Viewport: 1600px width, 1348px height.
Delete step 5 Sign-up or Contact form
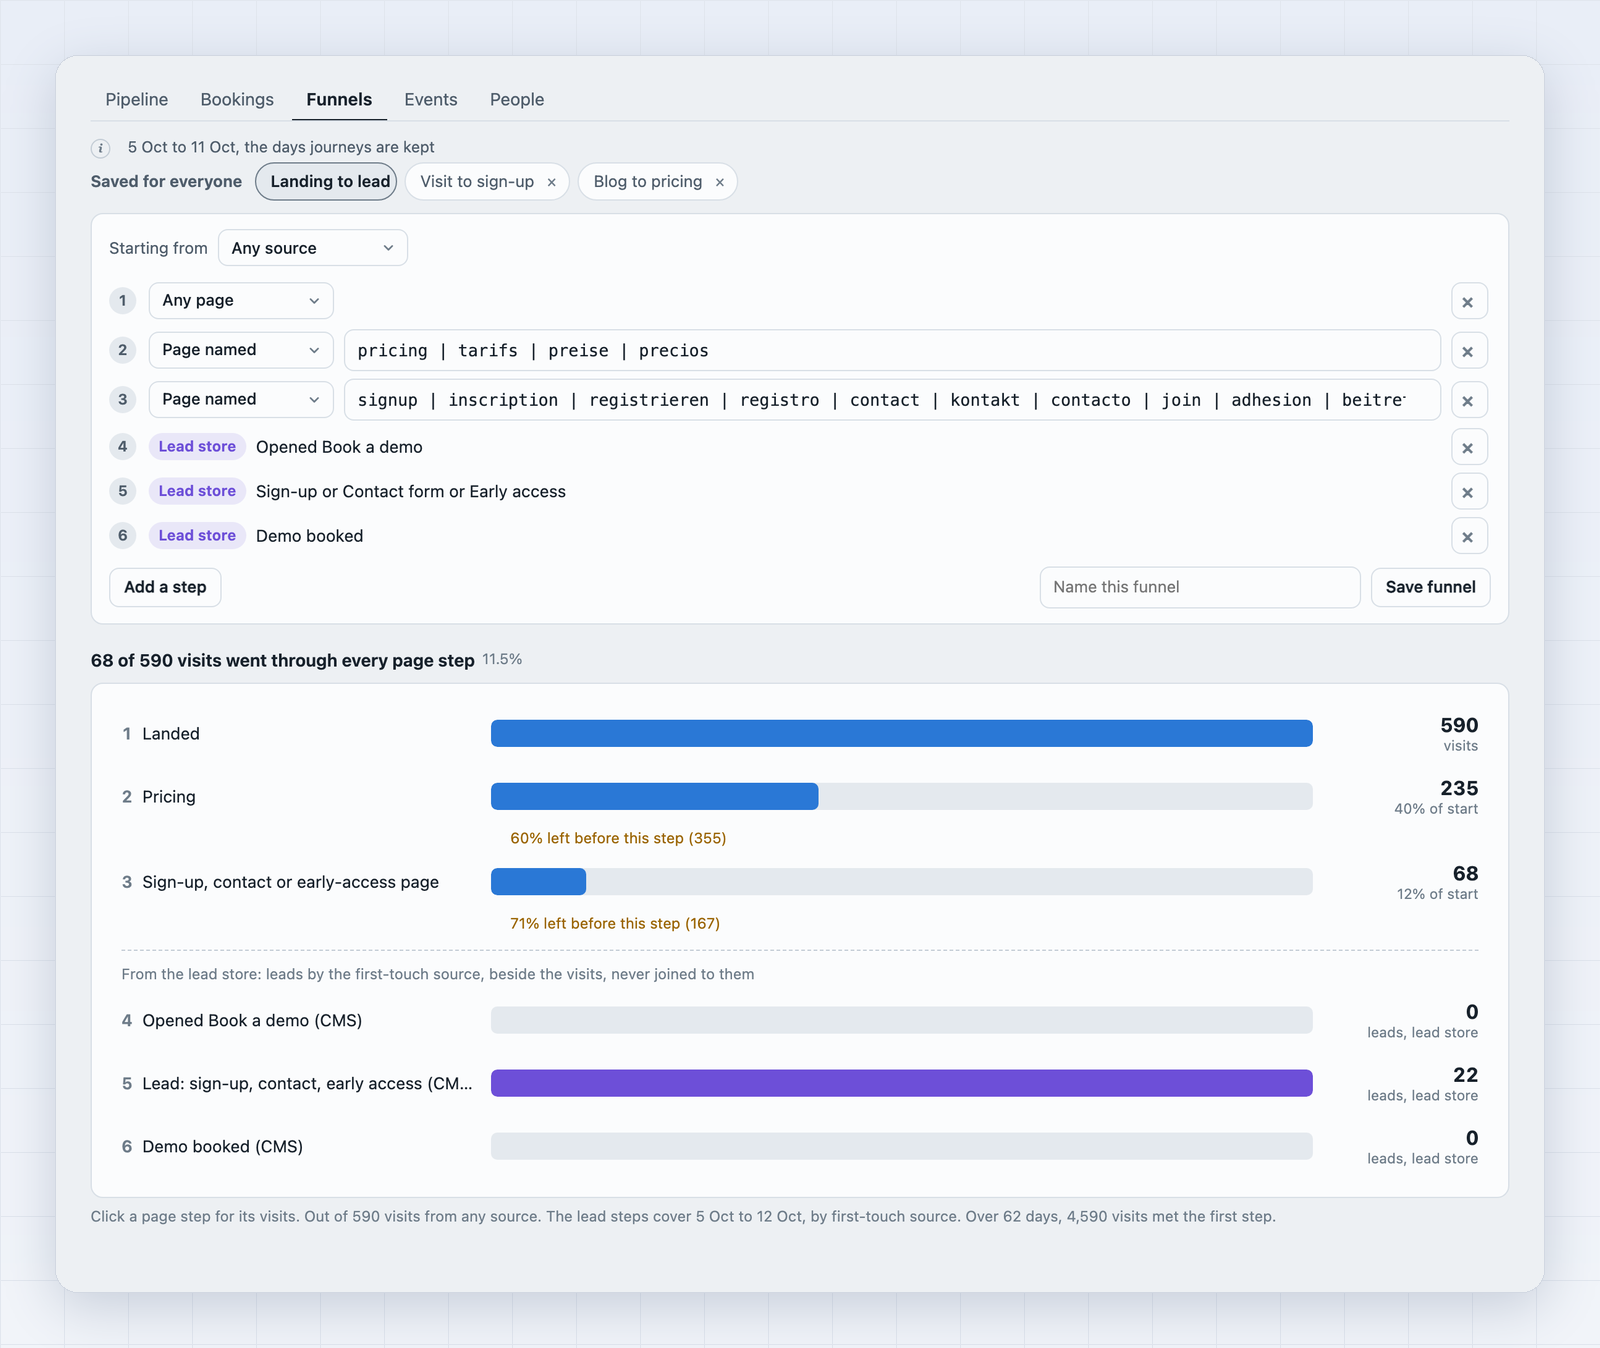click(x=1468, y=492)
